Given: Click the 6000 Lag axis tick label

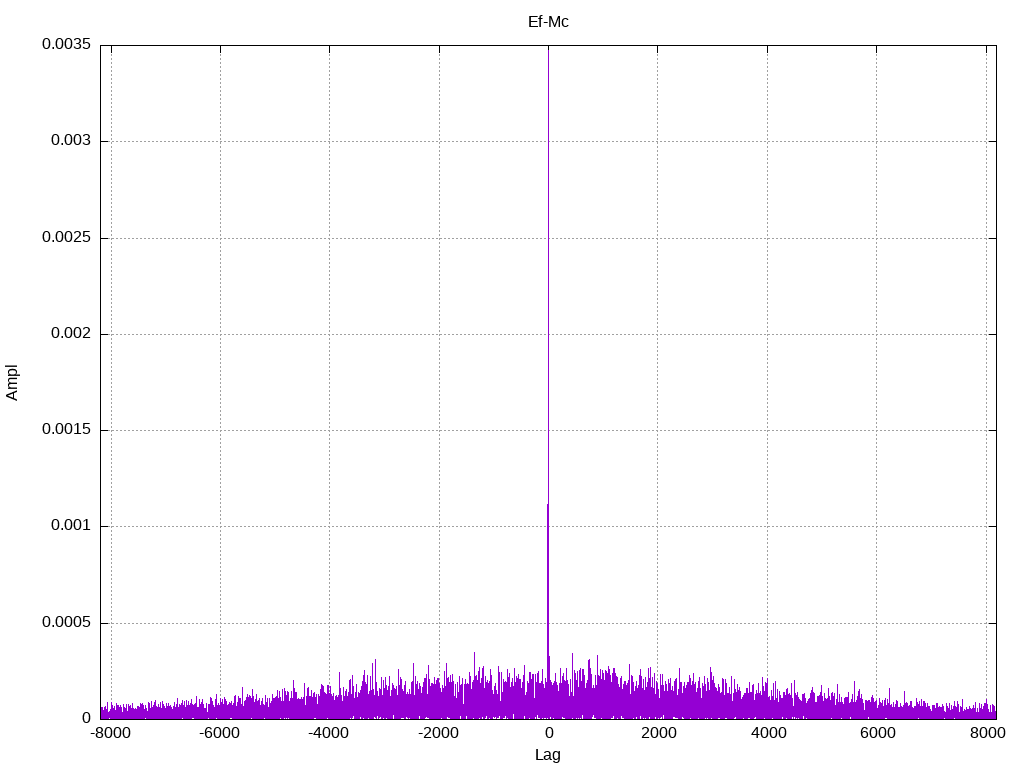Looking at the screenshot, I should click(877, 733).
